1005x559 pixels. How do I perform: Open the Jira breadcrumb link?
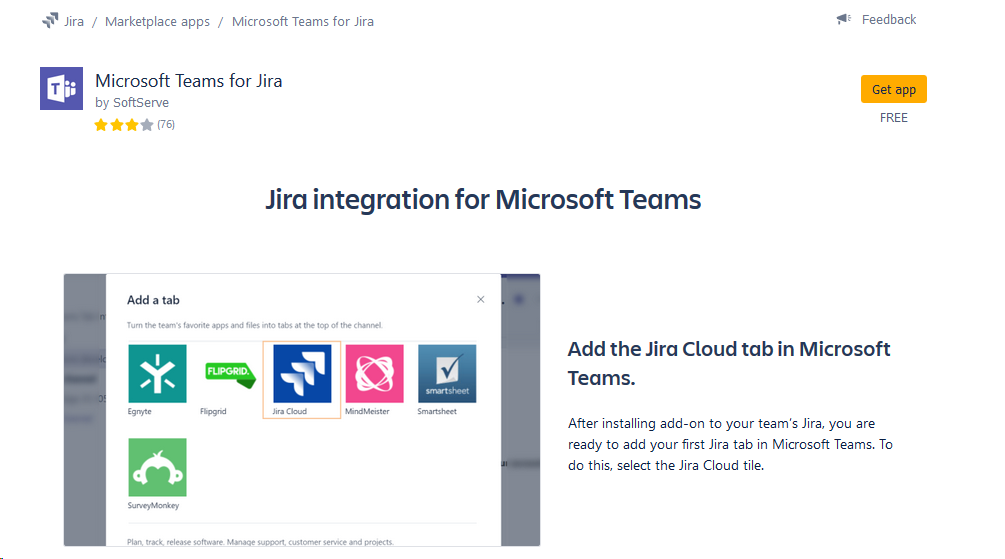(74, 21)
